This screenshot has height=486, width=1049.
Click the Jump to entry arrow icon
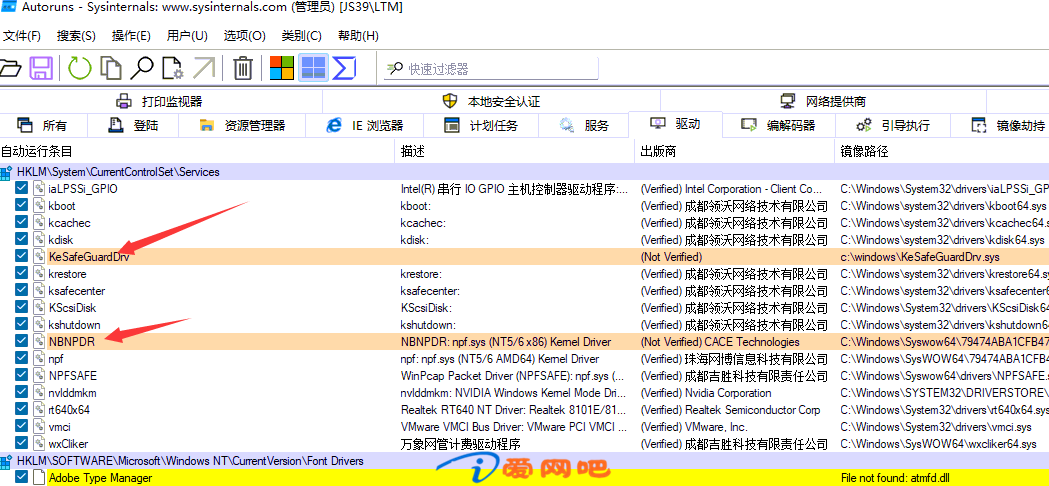coord(205,68)
